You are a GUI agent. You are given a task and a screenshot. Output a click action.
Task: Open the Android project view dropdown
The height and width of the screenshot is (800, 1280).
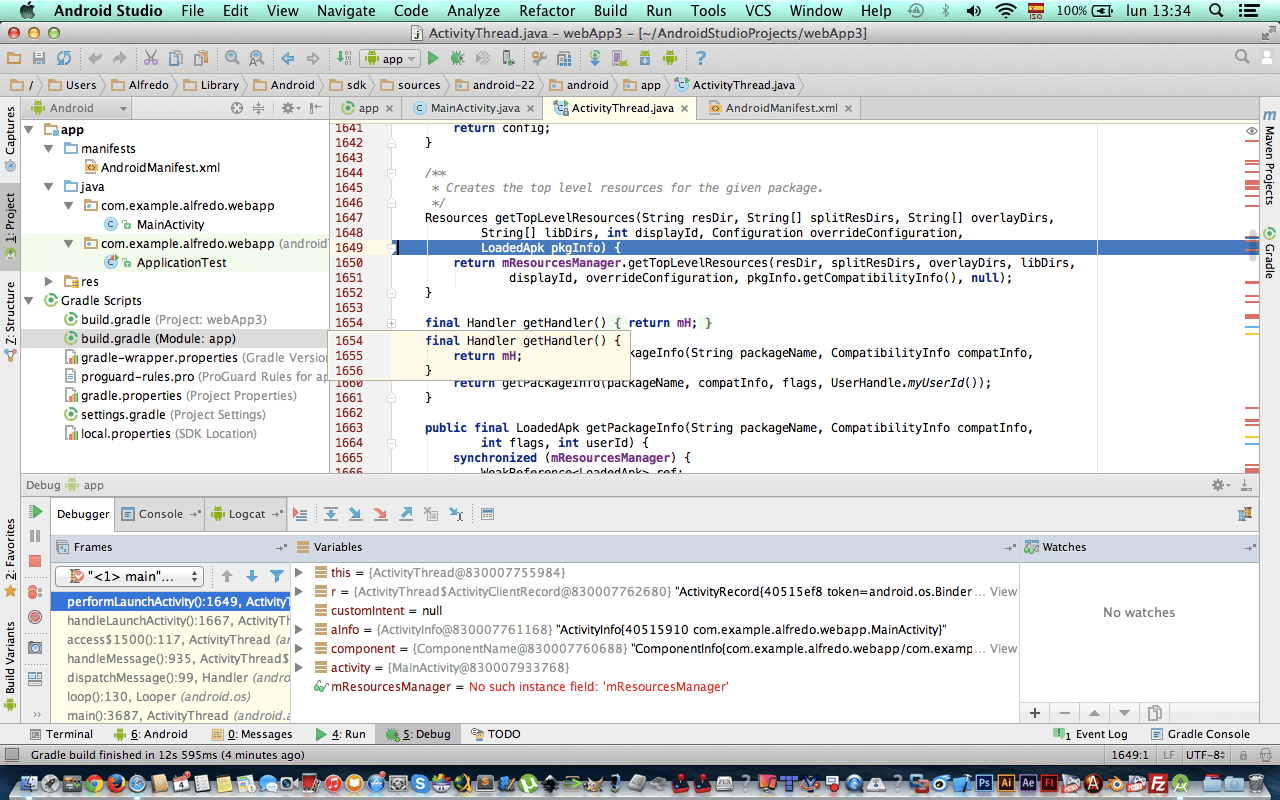tap(80, 108)
